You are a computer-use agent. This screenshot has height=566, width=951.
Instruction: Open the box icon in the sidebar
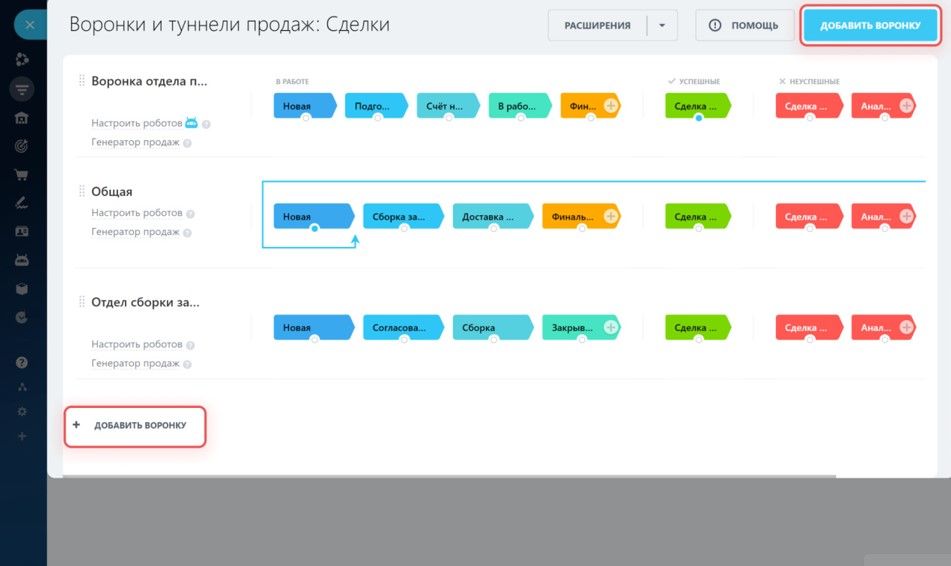coord(22,289)
